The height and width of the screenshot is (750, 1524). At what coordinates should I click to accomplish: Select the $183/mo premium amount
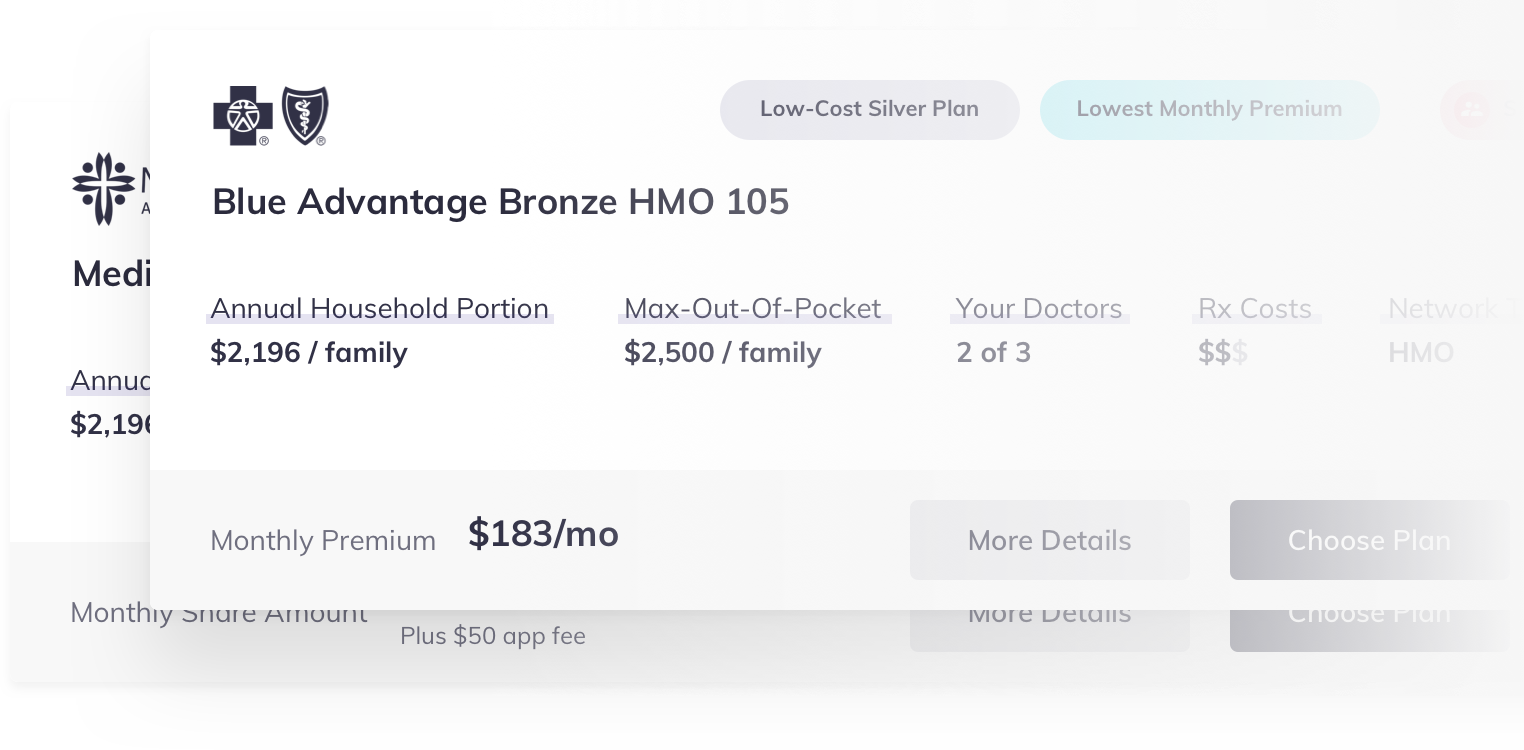pyautogui.click(x=543, y=534)
